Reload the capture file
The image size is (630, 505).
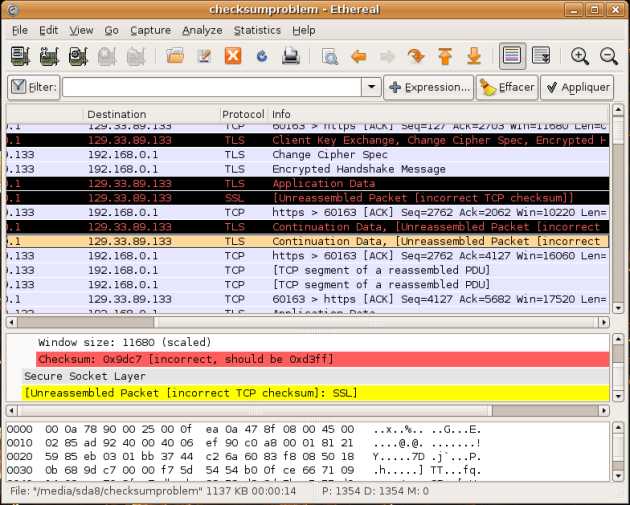pyautogui.click(x=261, y=56)
